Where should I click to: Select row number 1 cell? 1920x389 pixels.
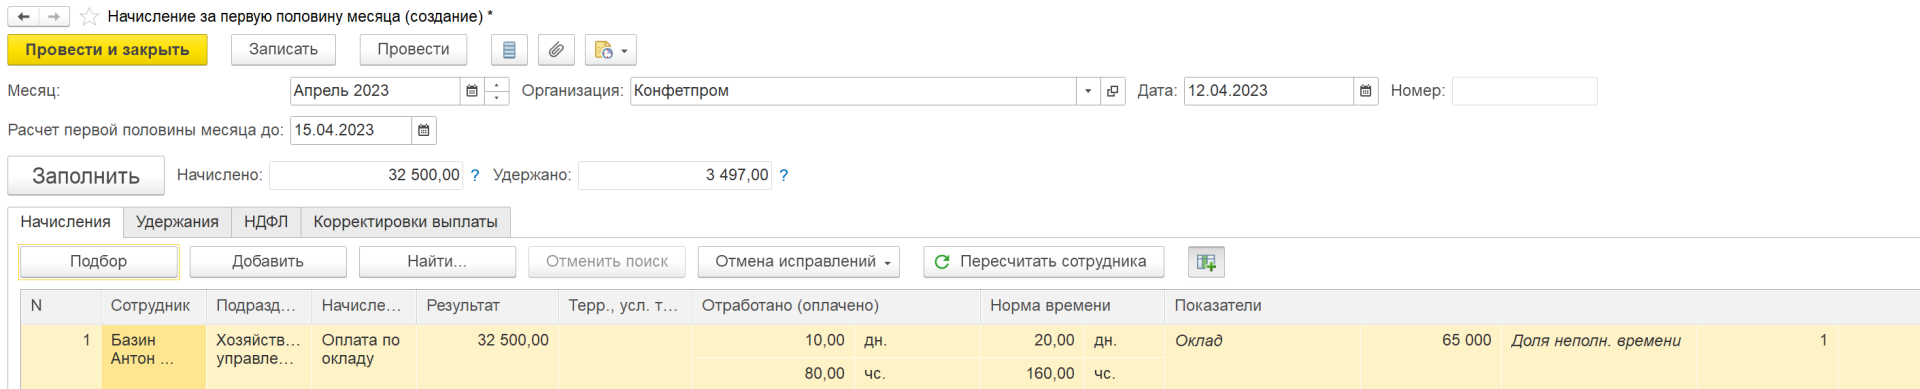[60, 356]
